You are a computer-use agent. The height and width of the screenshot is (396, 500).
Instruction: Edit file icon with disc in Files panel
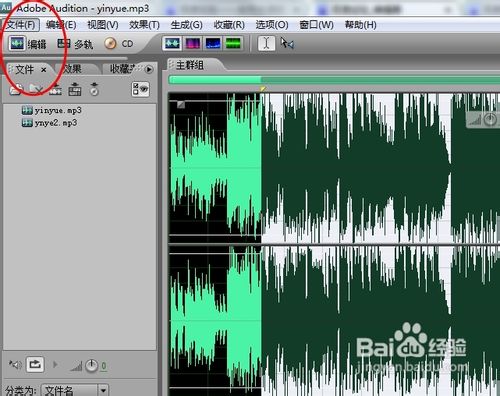coord(94,89)
